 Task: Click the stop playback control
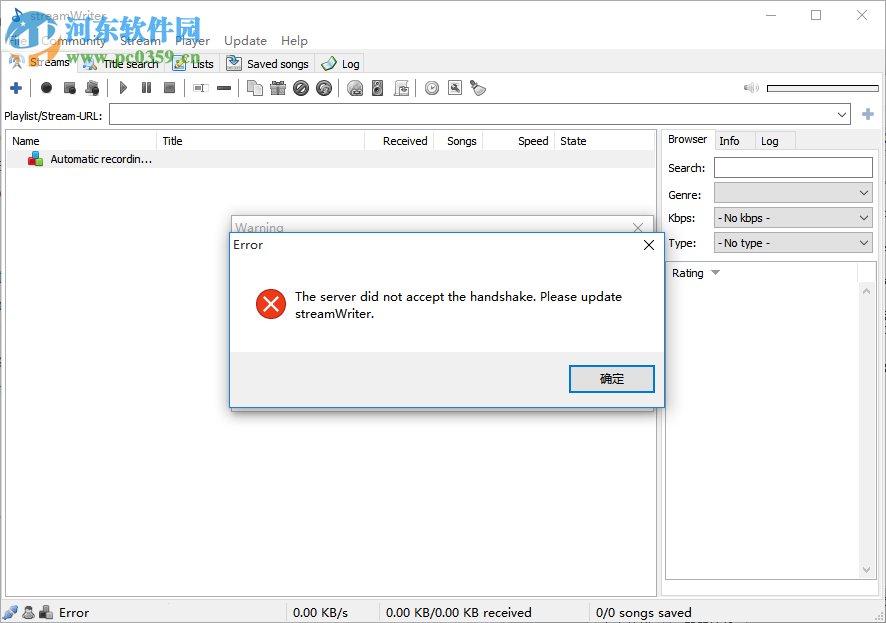pos(170,87)
